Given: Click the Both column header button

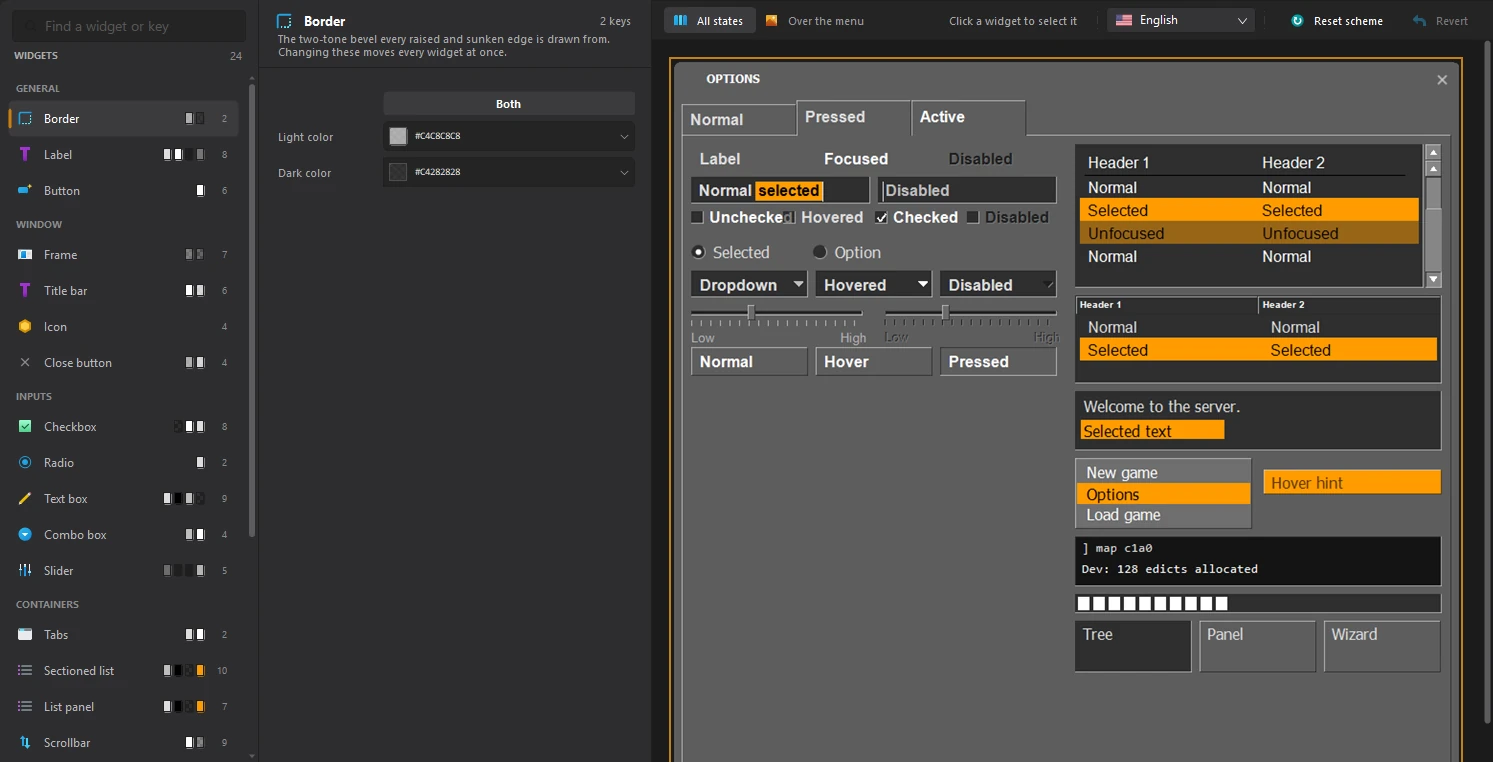Looking at the screenshot, I should [x=509, y=103].
